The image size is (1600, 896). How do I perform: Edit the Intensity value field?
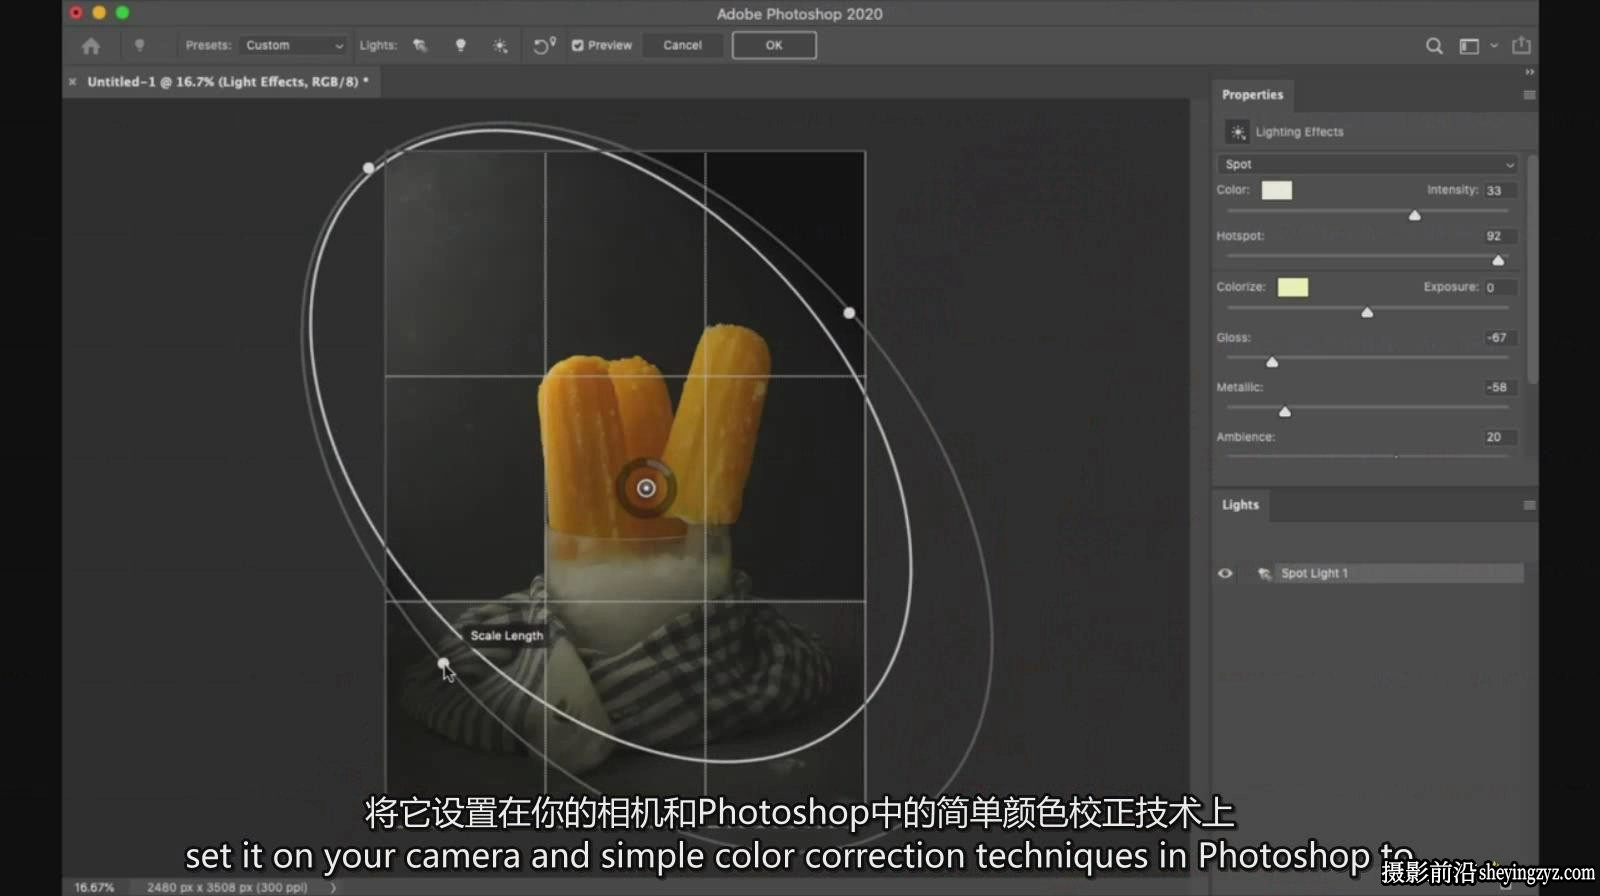(1500, 190)
